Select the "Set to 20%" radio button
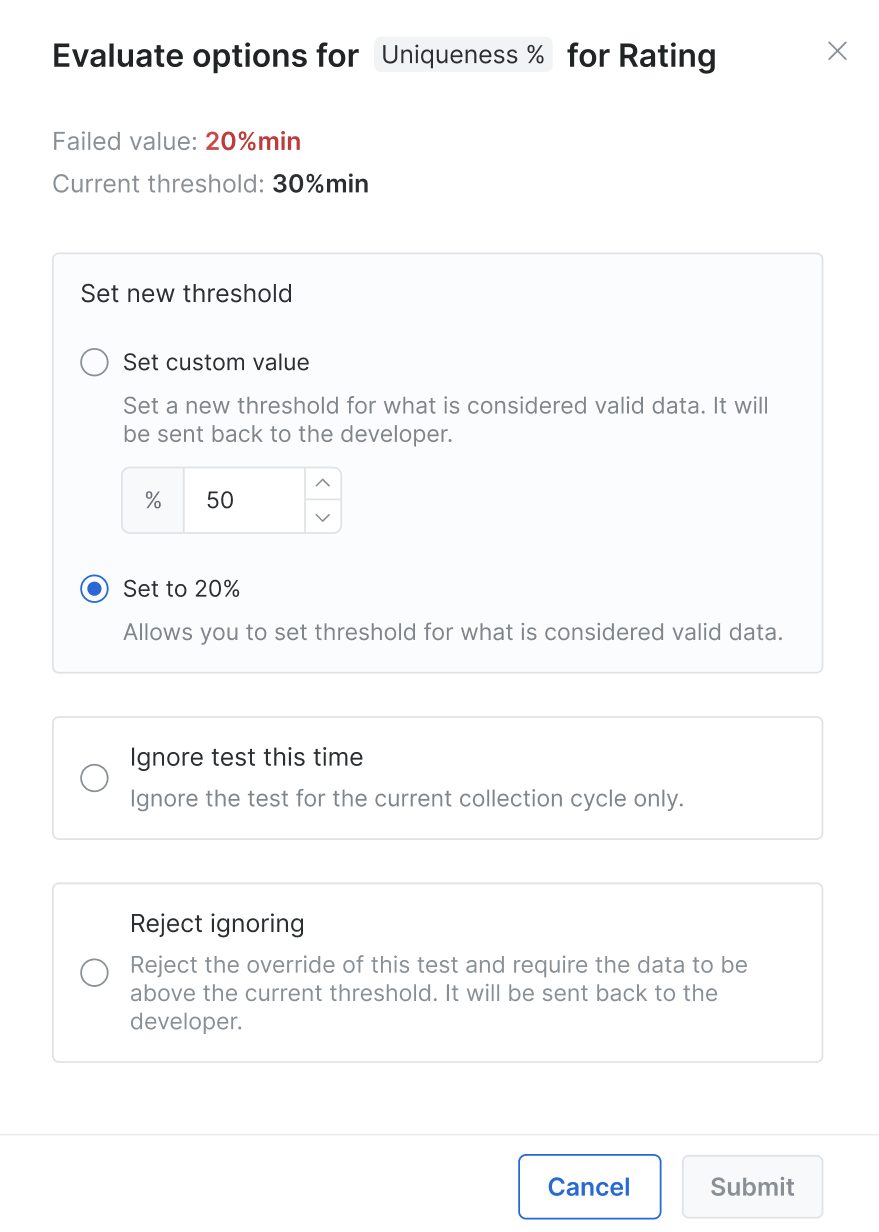This screenshot has height=1232, width=879. 94,589
